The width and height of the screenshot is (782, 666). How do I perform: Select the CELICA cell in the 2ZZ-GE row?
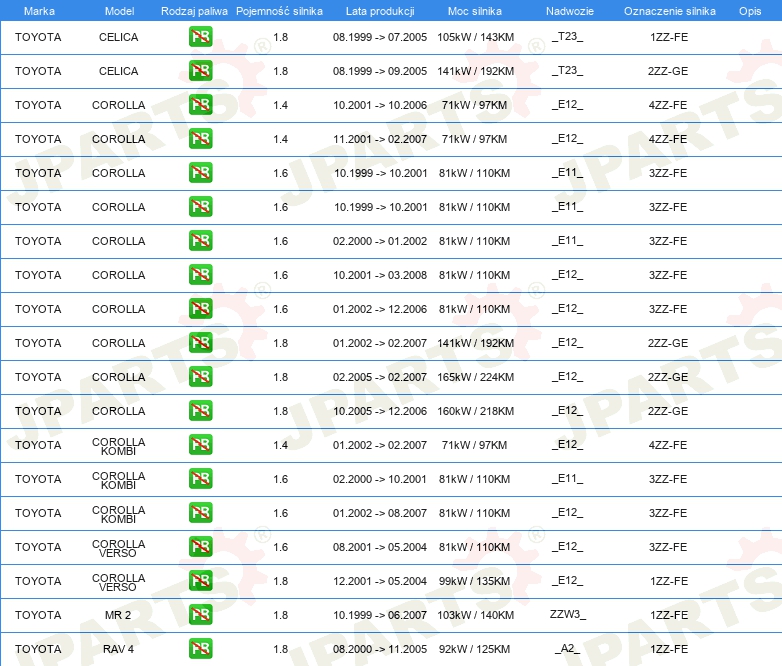118,71
